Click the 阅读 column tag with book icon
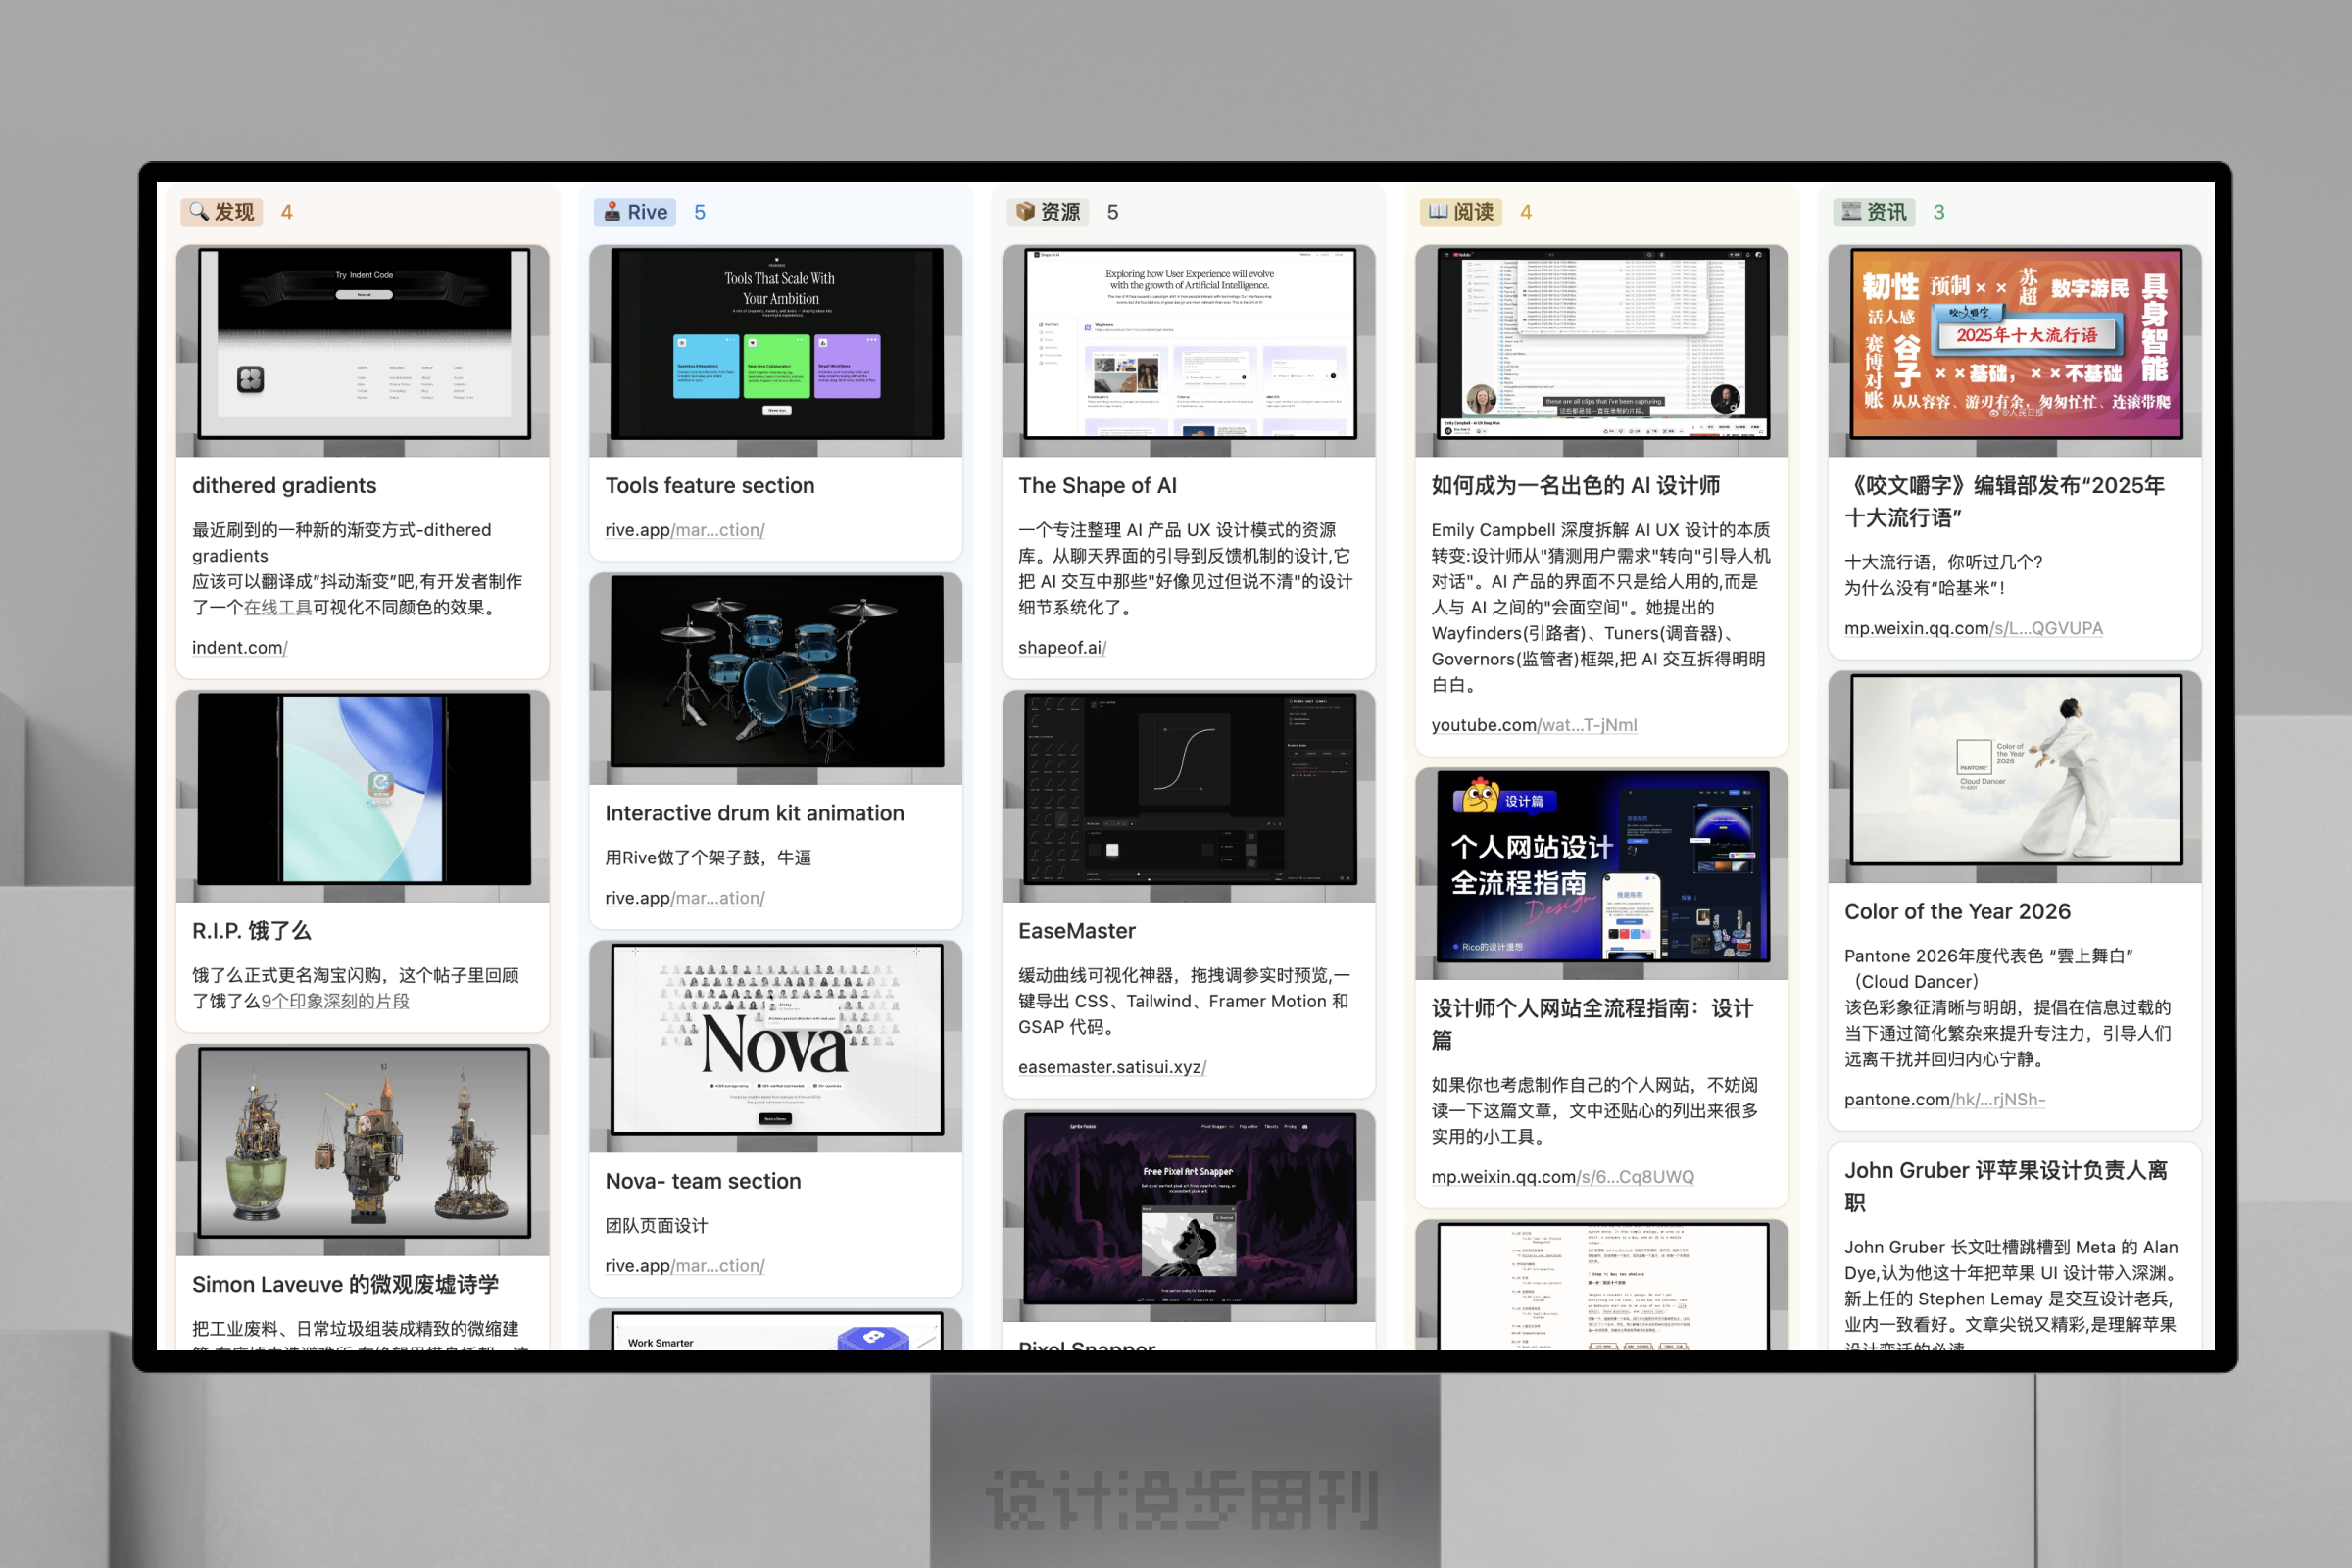2352x1568 pixels. [x=1461, y=212]
